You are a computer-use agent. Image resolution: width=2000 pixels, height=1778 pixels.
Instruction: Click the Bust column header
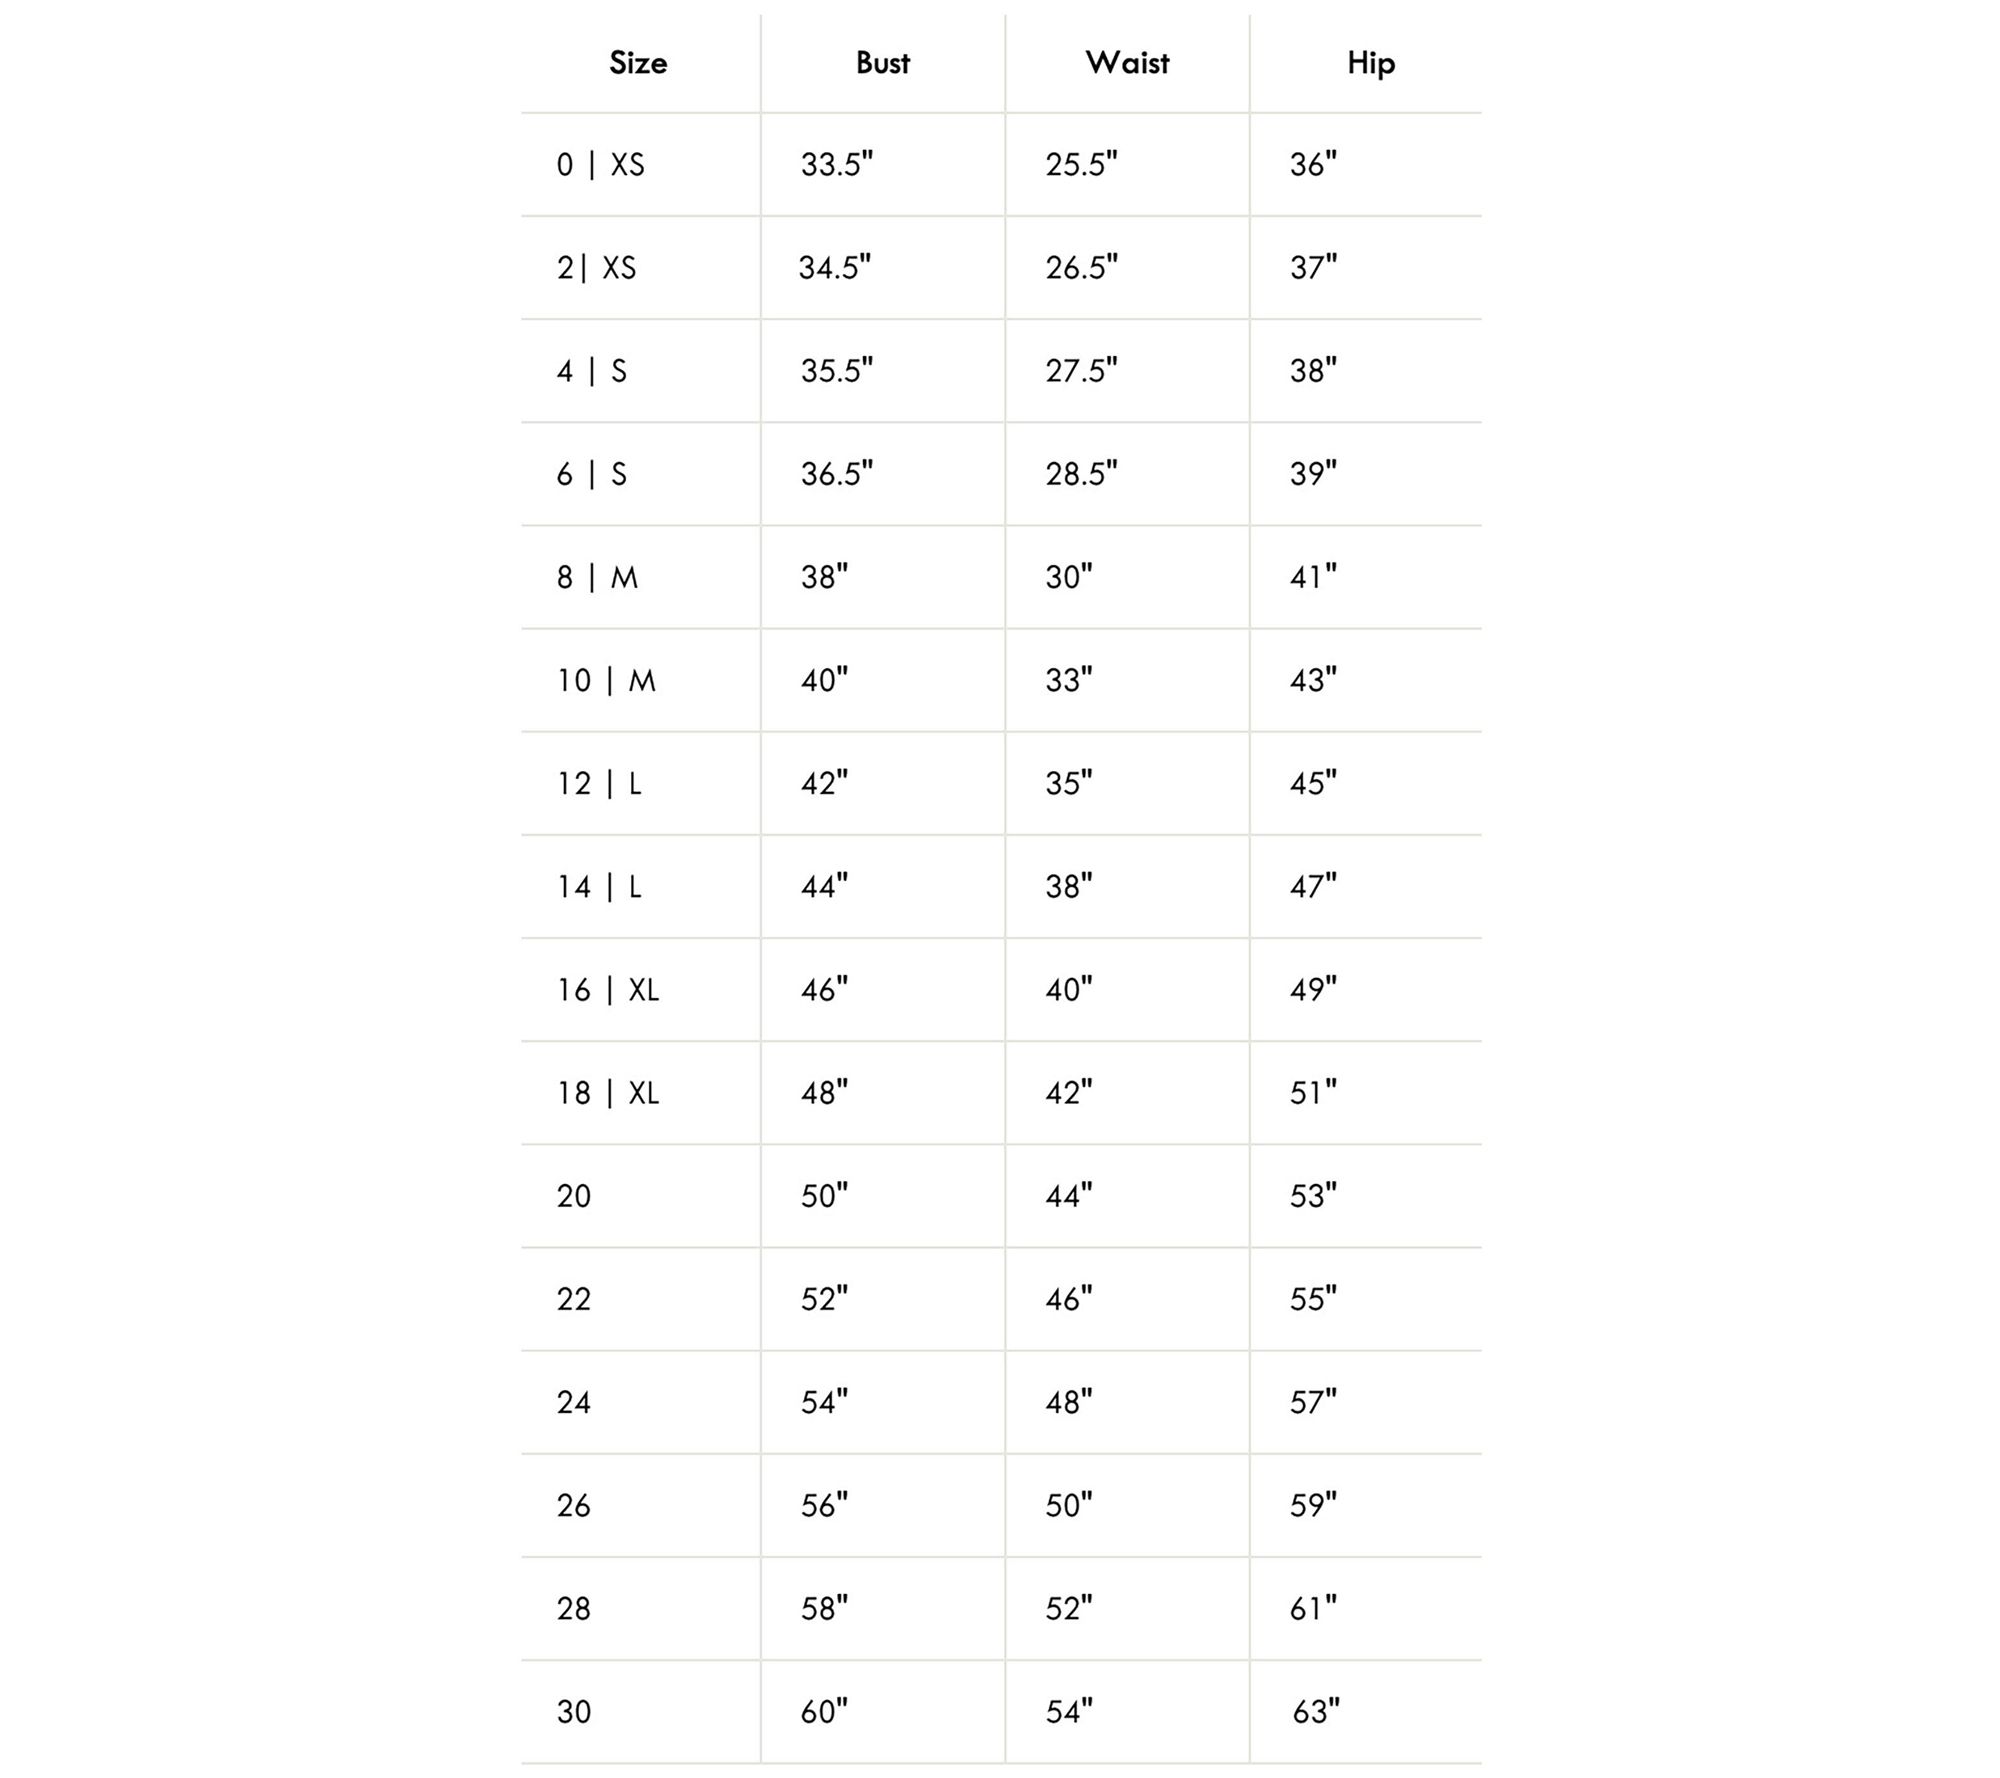click(x=882, y=63)
